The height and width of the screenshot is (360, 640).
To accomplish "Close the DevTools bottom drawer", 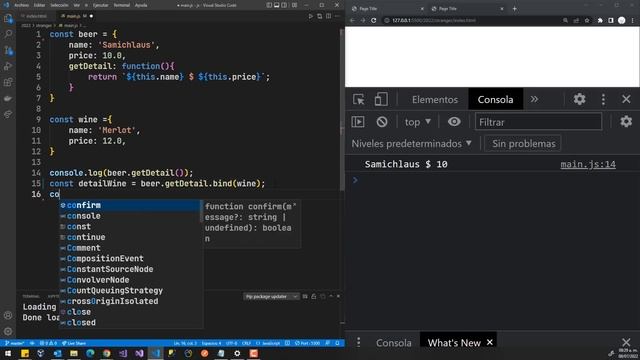I will coord(626,342).
